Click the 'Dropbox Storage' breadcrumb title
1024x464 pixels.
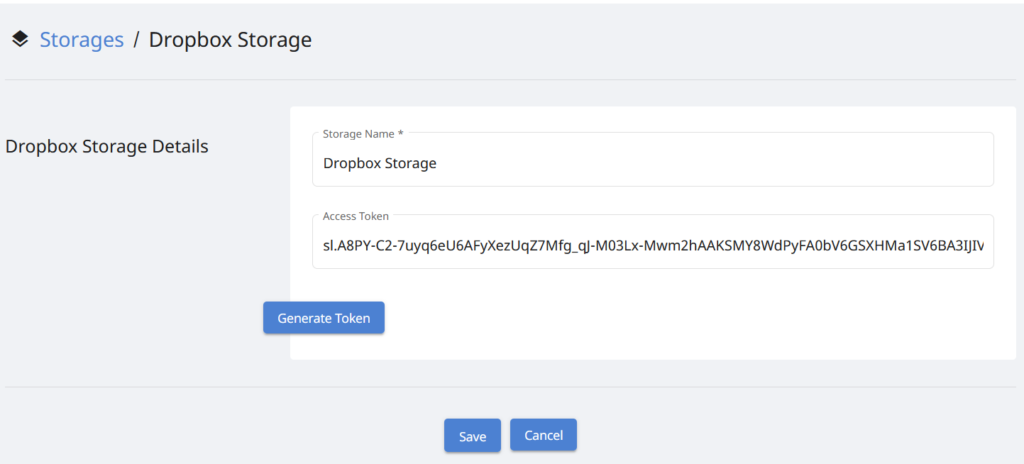click(x=230, y=40)
